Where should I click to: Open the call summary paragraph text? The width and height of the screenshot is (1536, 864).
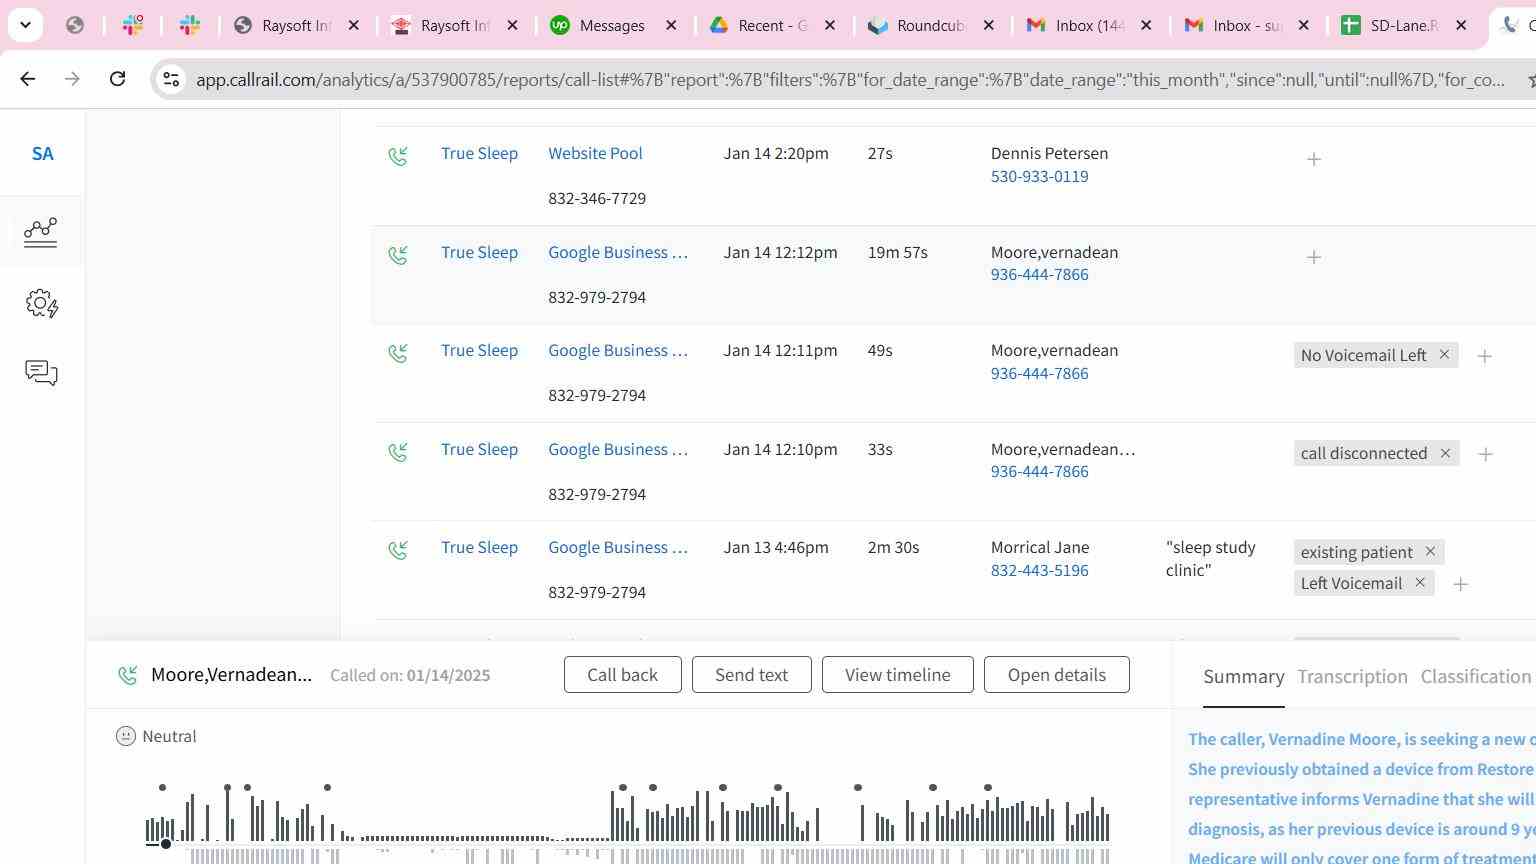(x=1361, y=797)
